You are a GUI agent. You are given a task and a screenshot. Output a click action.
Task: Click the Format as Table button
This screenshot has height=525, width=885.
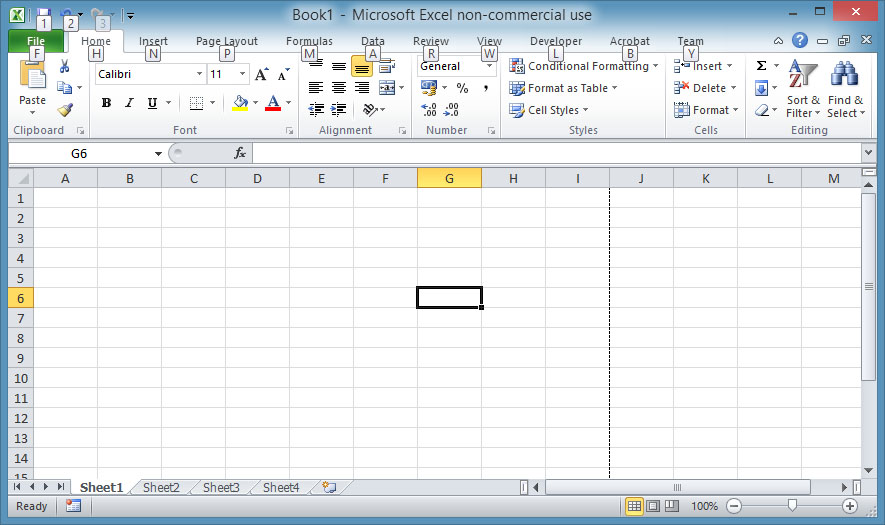[x=563, y=88]
